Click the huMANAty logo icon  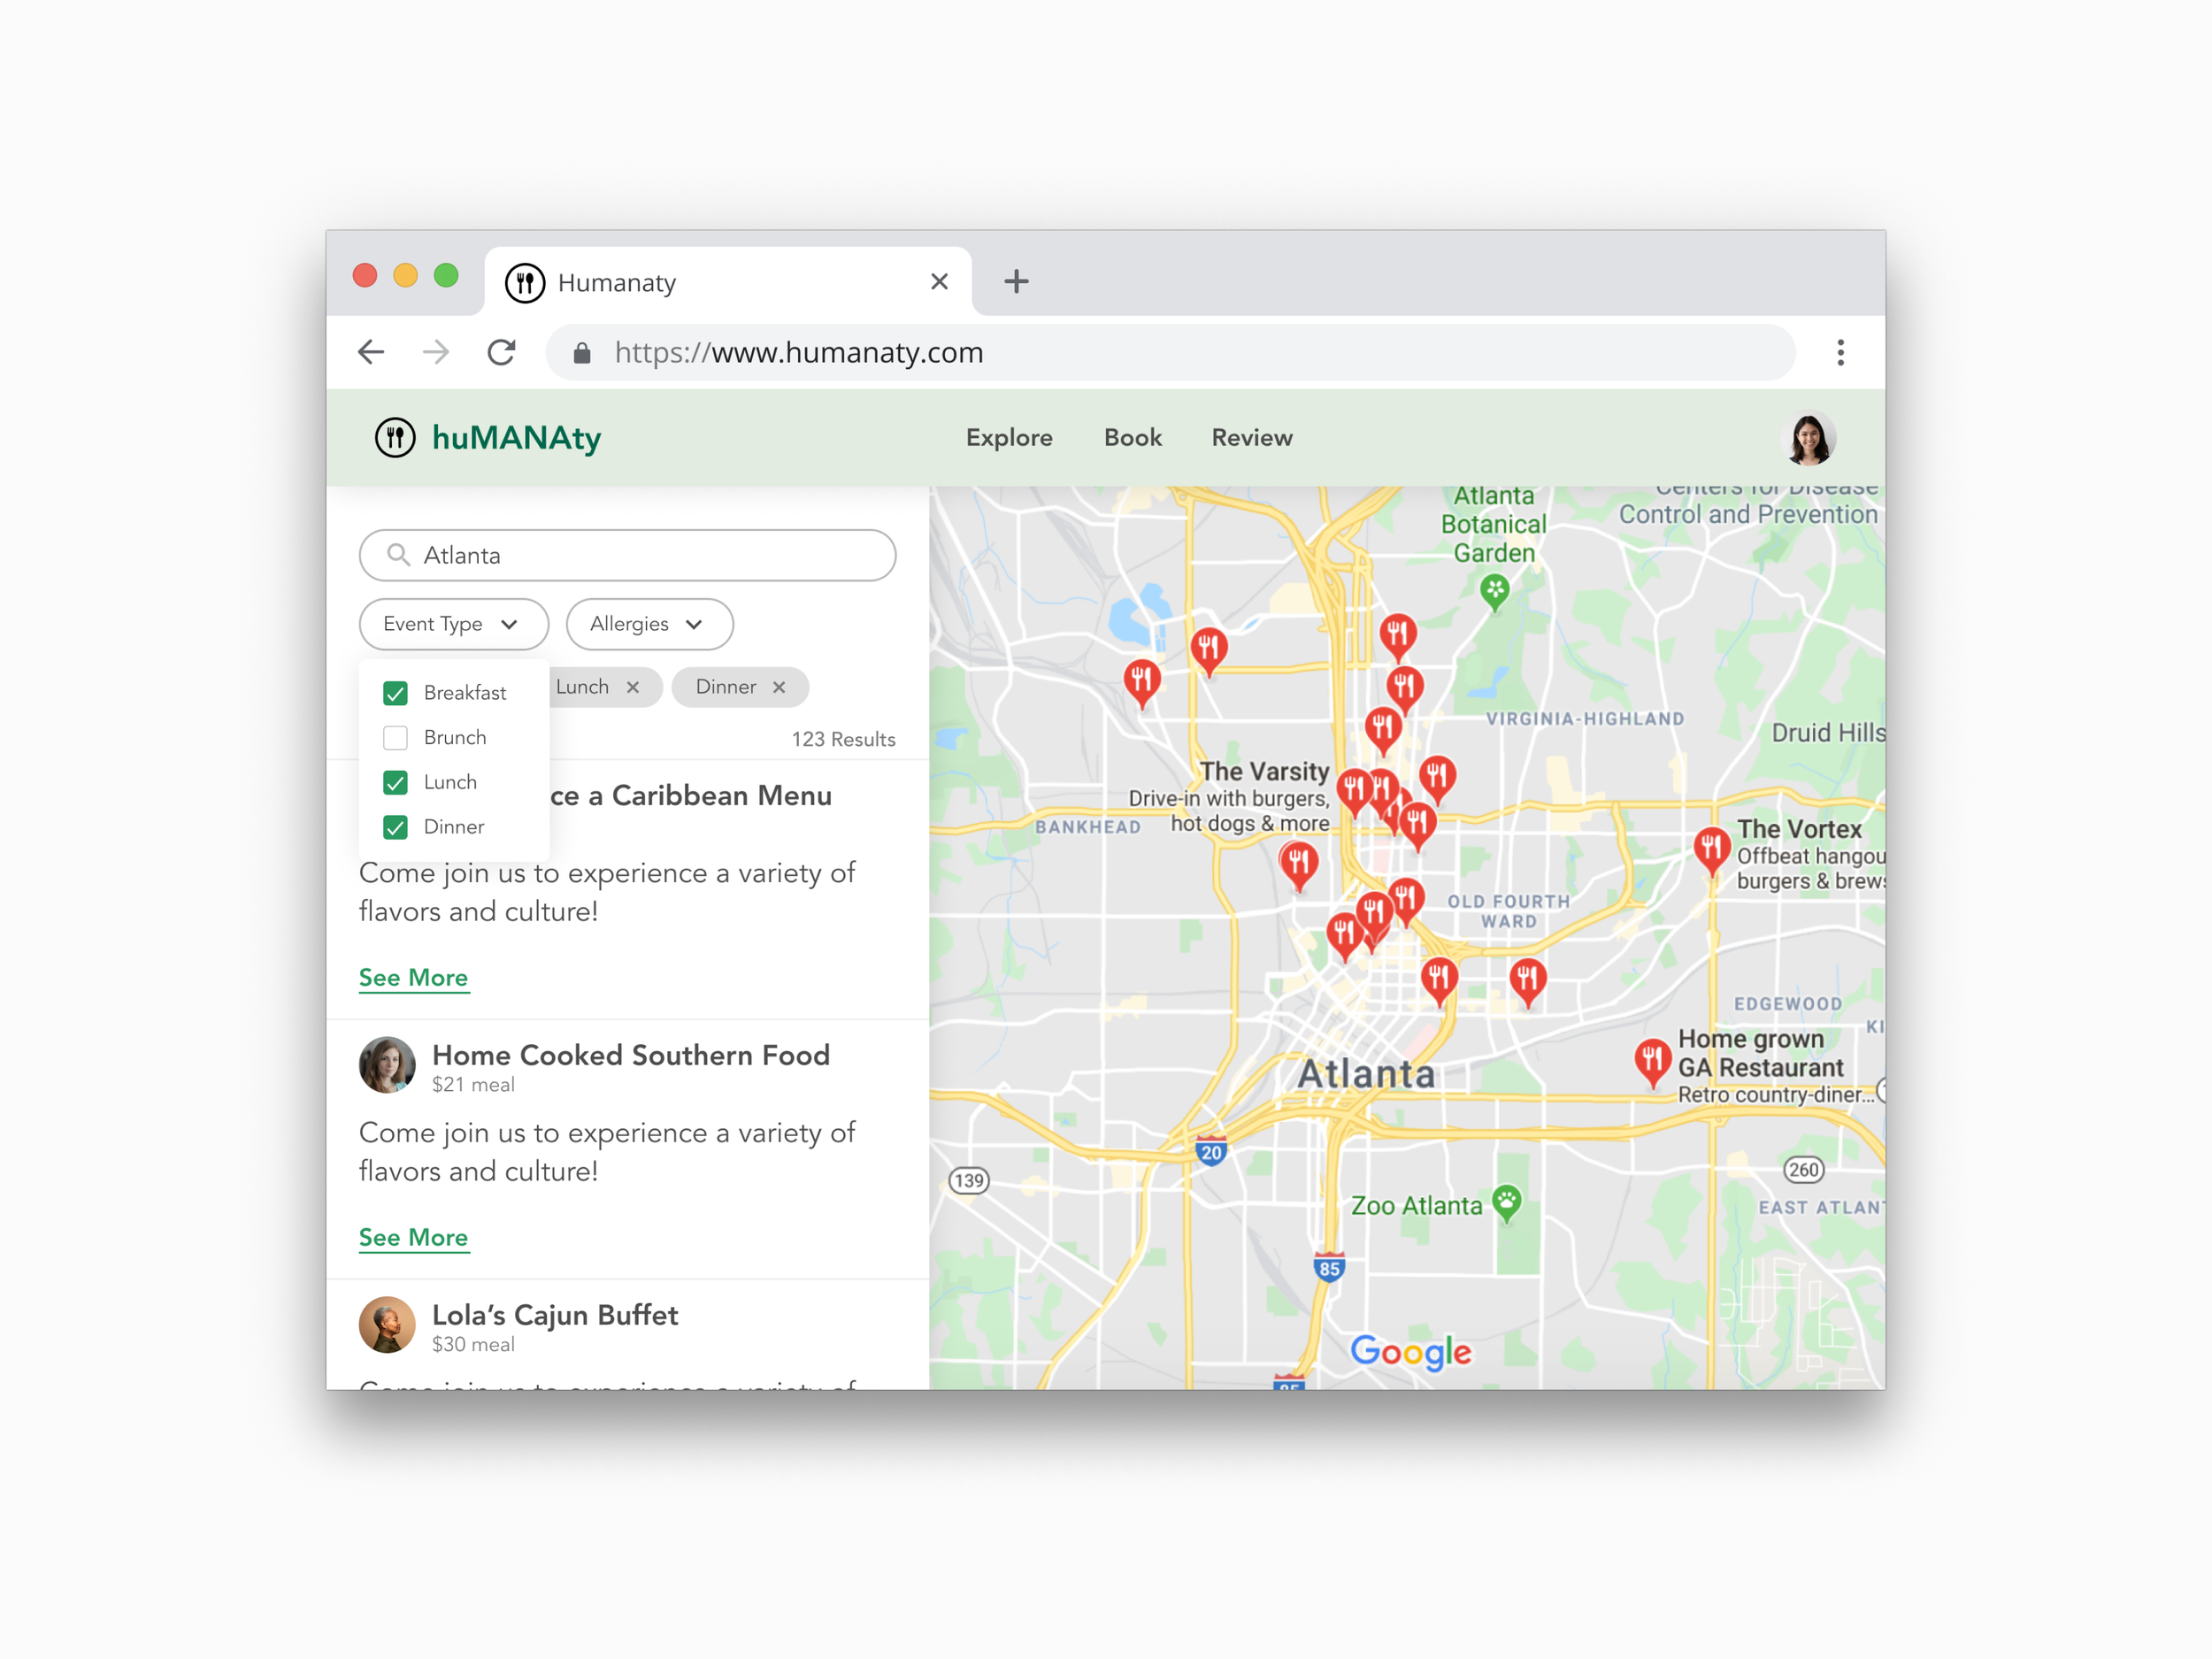click(395, 438)
